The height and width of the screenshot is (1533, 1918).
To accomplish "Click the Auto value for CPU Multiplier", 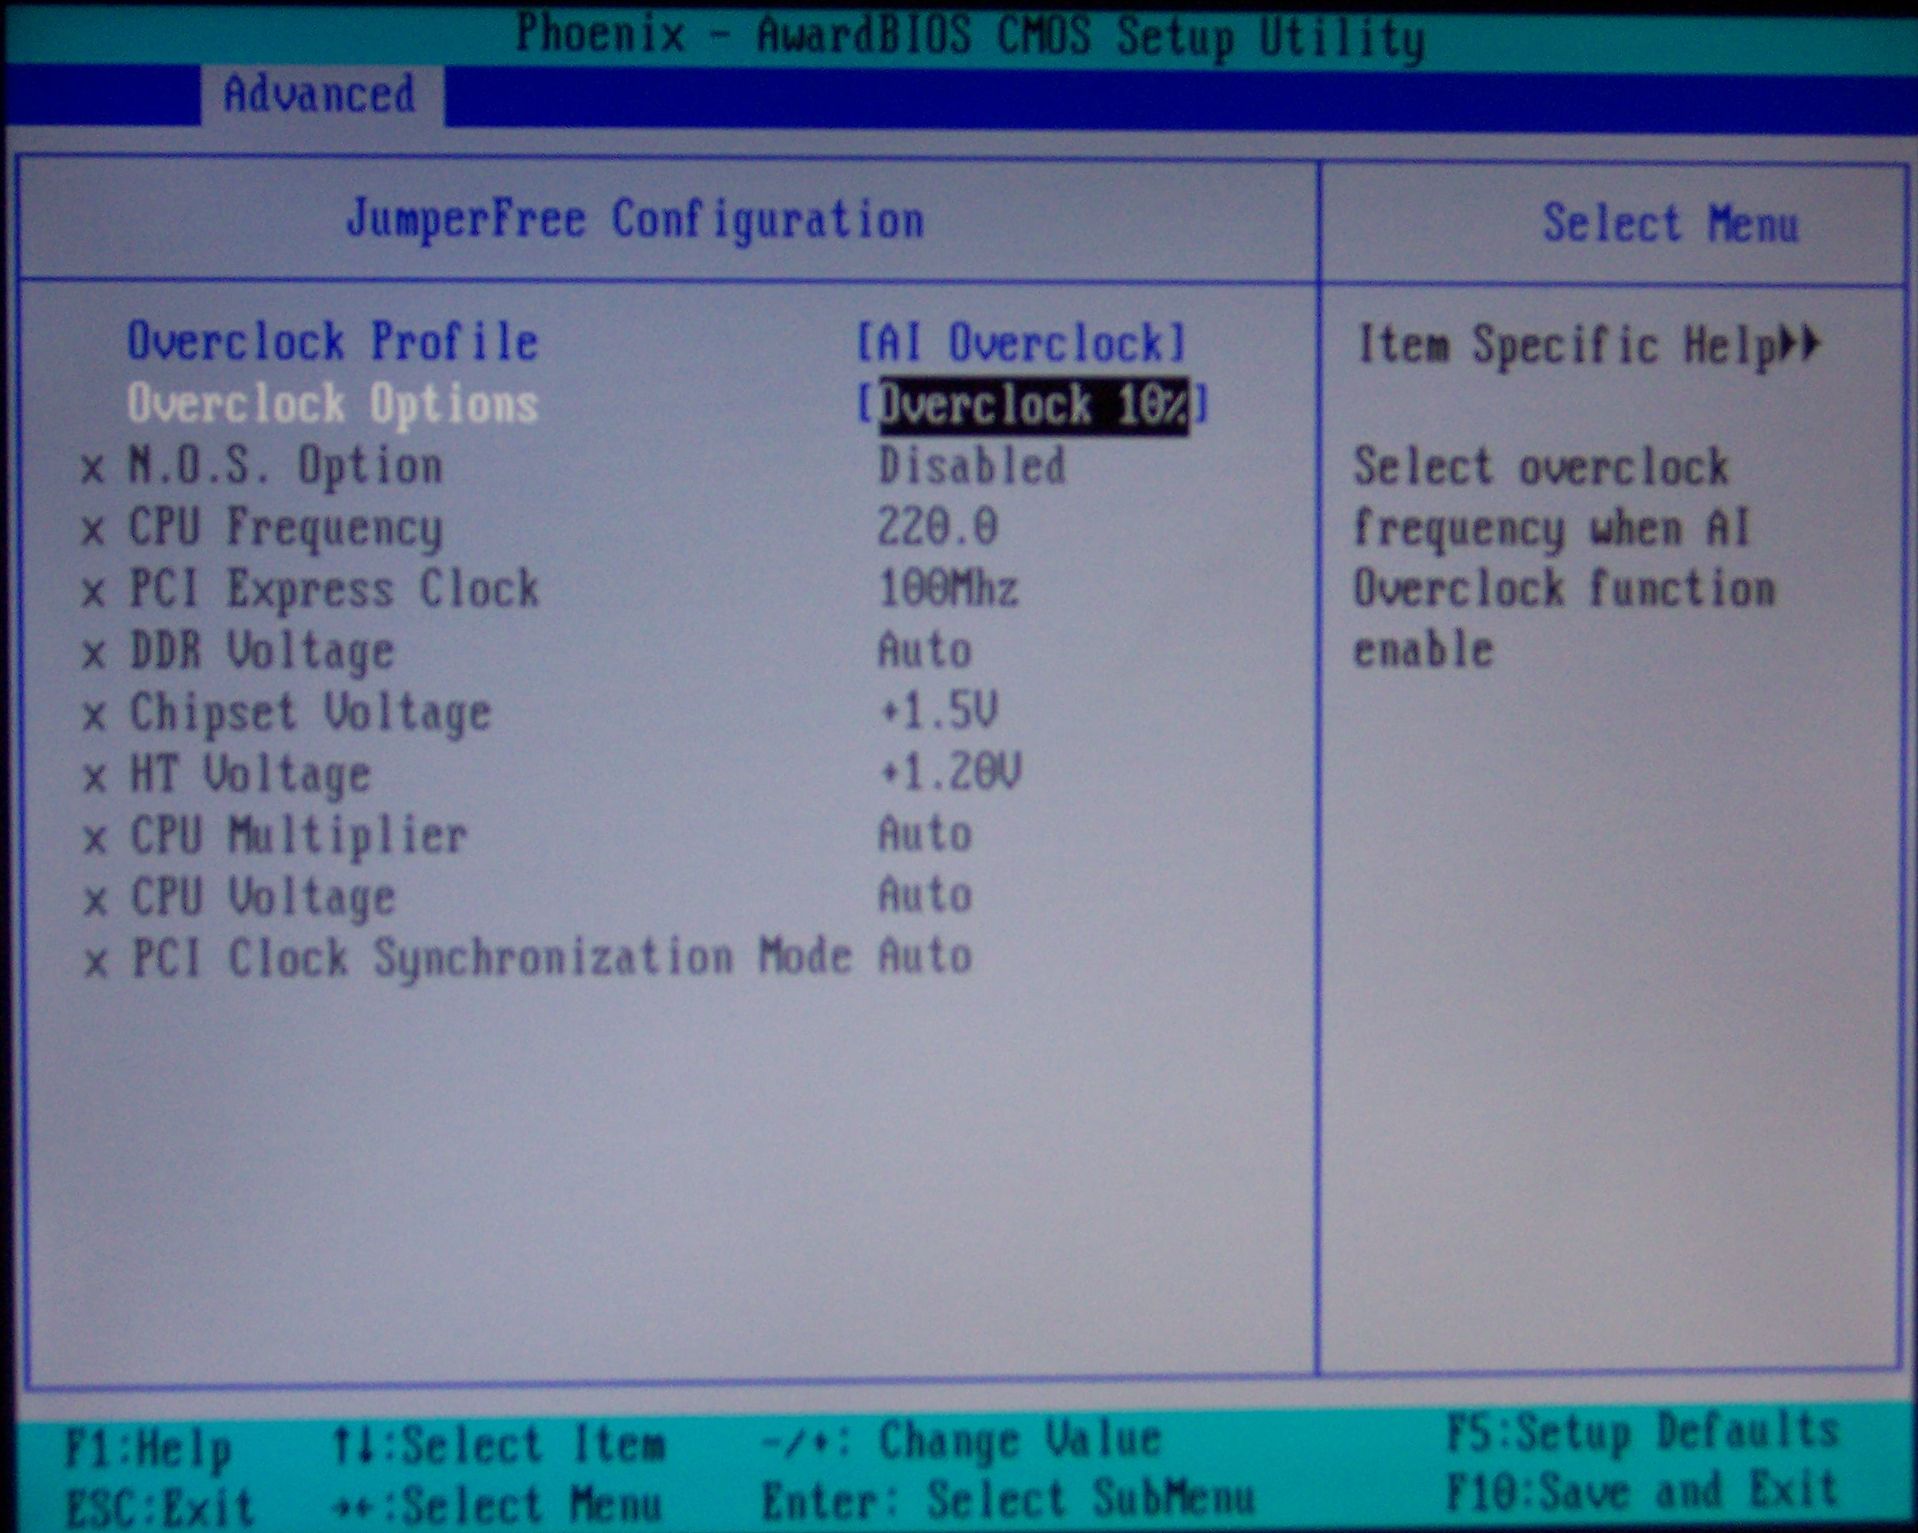I will pos(924,834).
